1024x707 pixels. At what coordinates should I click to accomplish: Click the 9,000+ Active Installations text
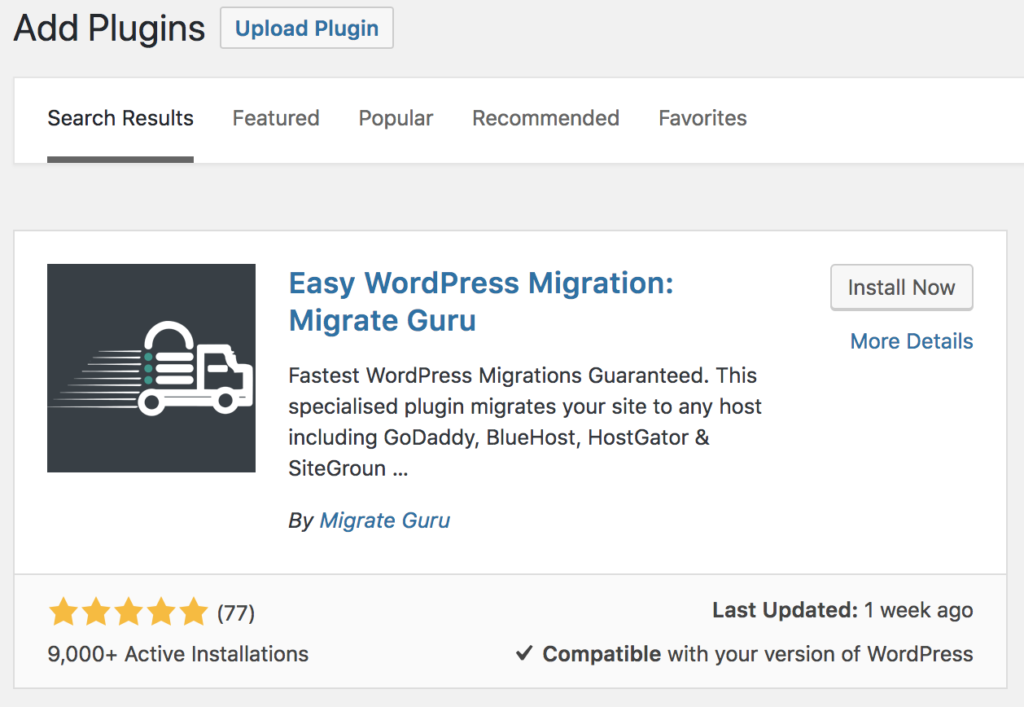[178, 654]
